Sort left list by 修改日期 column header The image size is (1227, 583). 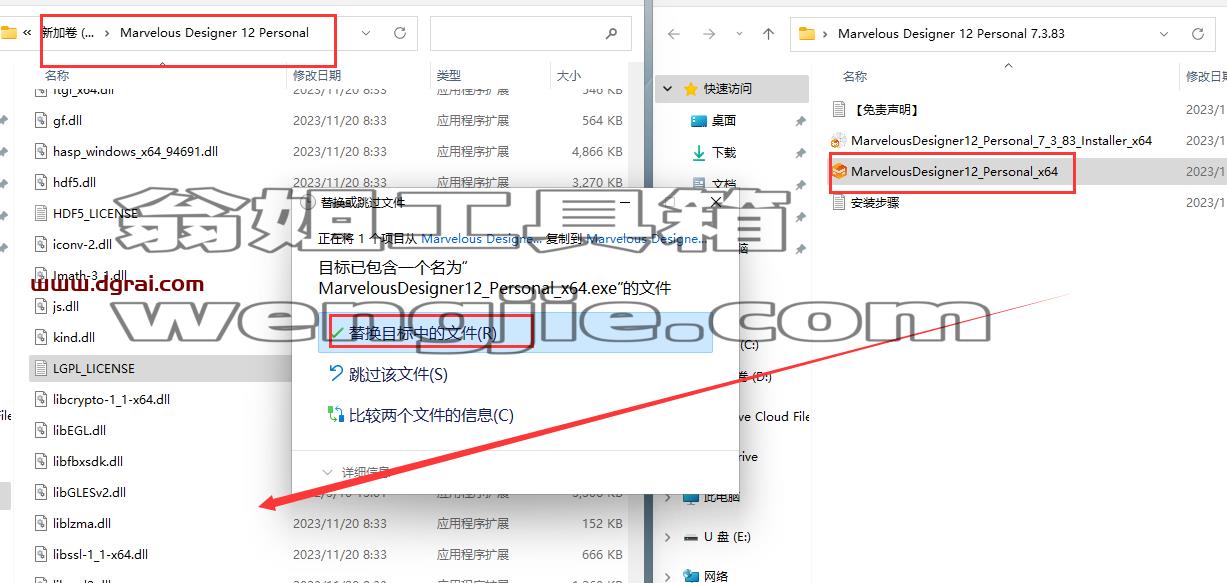(317, 75)
